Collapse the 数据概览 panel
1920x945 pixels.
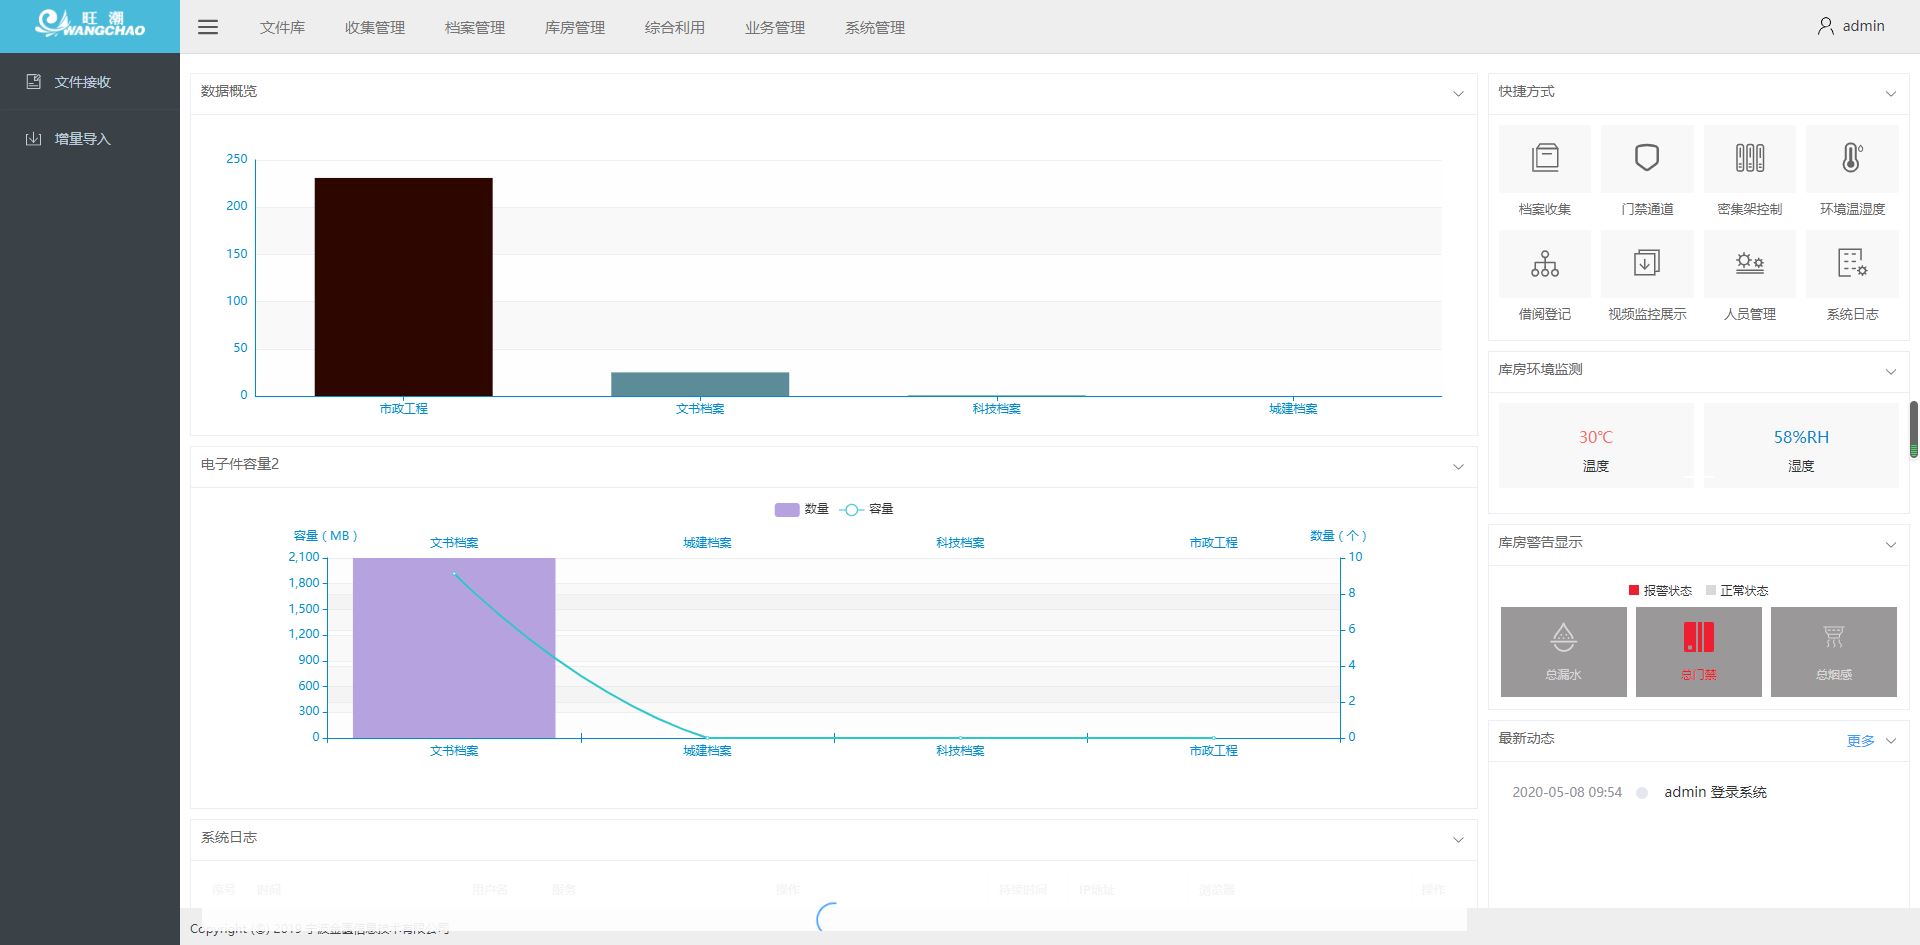1458,93
